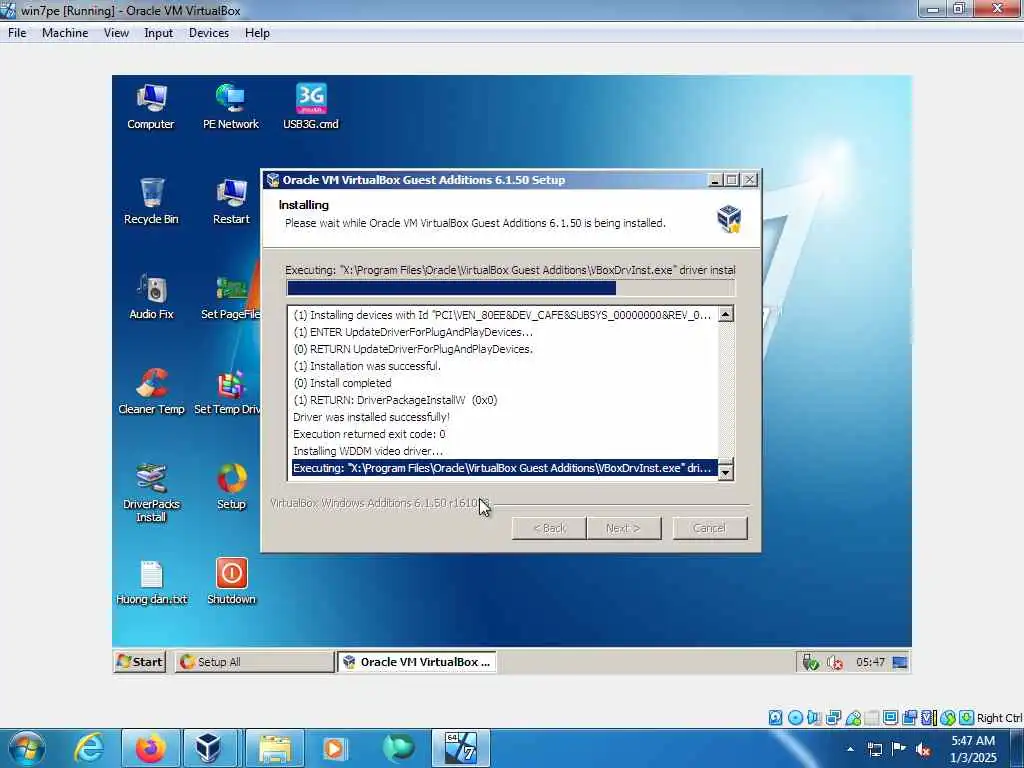Image resolution: width=1024 pixels, height=768 pixels.
Task: Click the show desktop monitor icon in VM tray
Action: point(900,662)
